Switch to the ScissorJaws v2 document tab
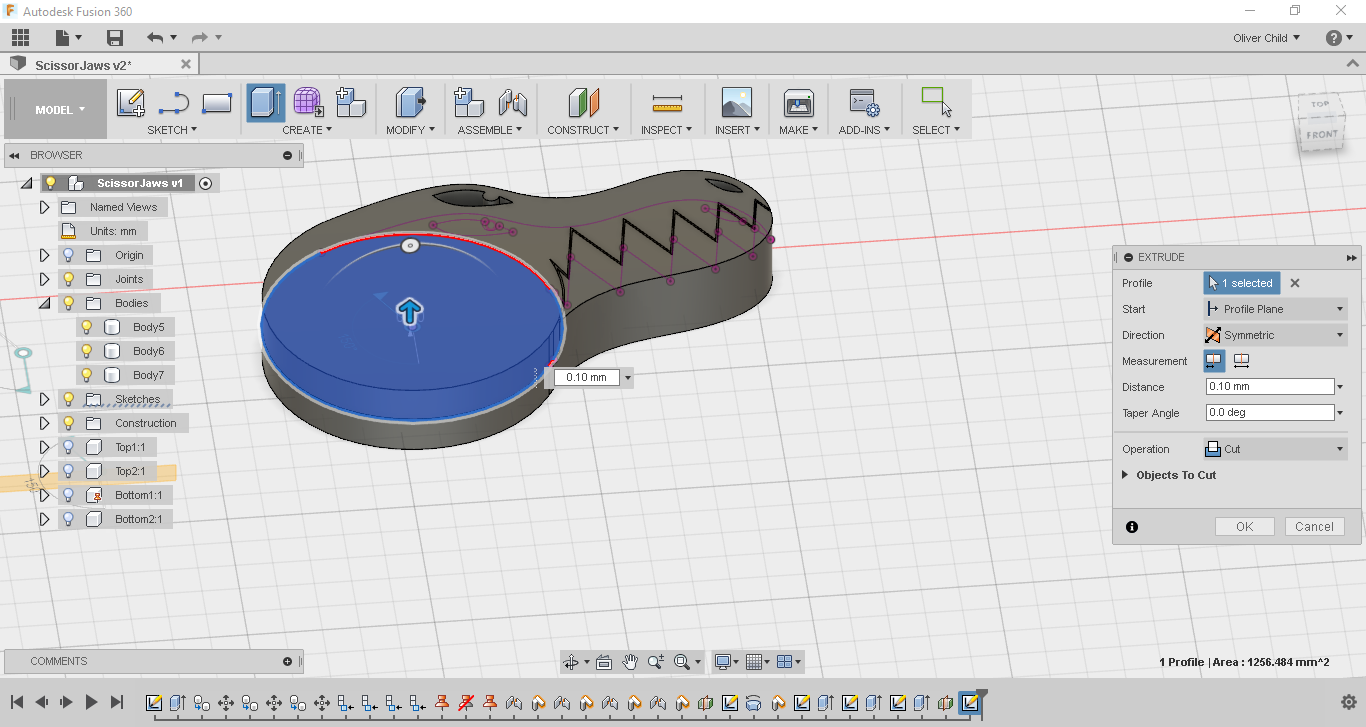 [x=84, y=64]
